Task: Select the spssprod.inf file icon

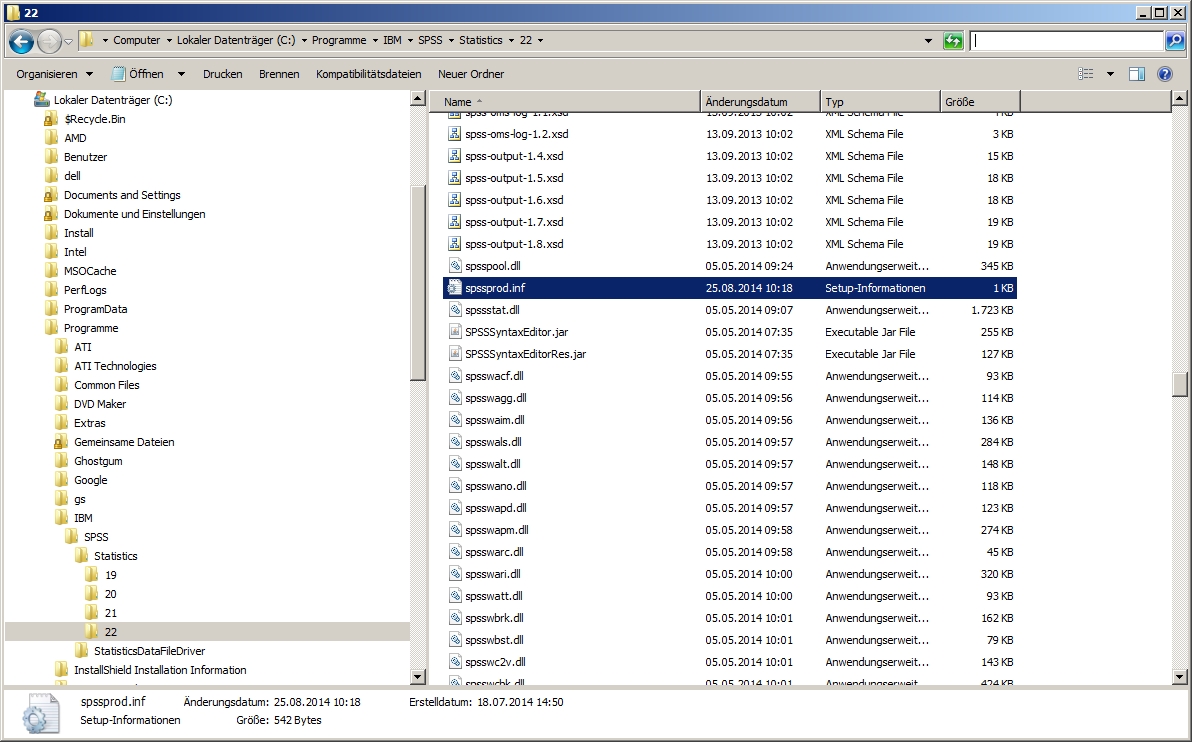Action: [x=454, y=288]
